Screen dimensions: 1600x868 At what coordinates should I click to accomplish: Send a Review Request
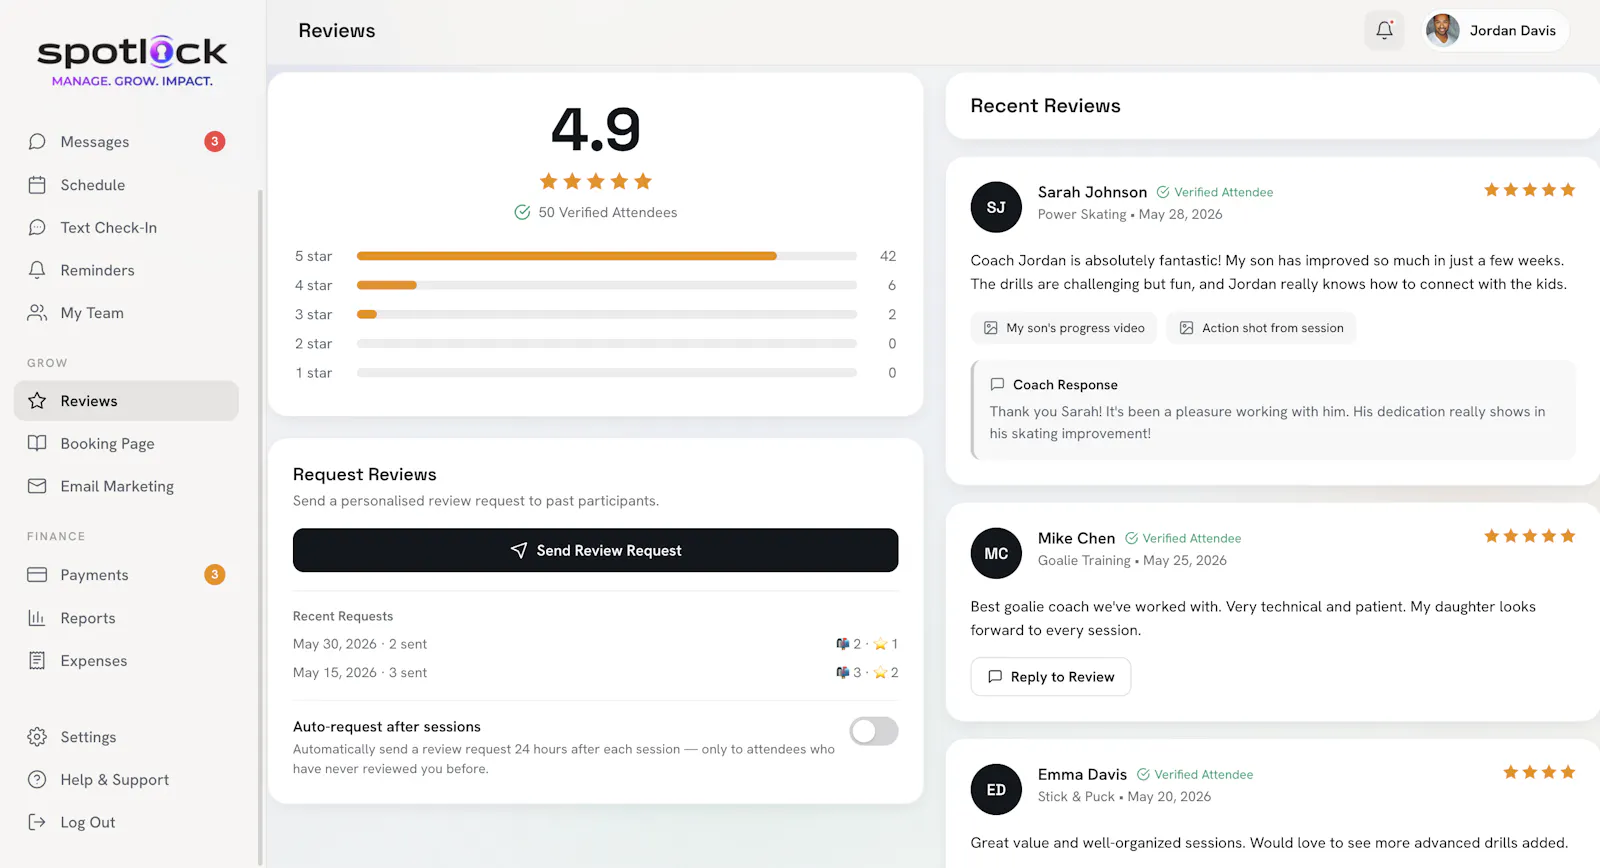(595, 550)
